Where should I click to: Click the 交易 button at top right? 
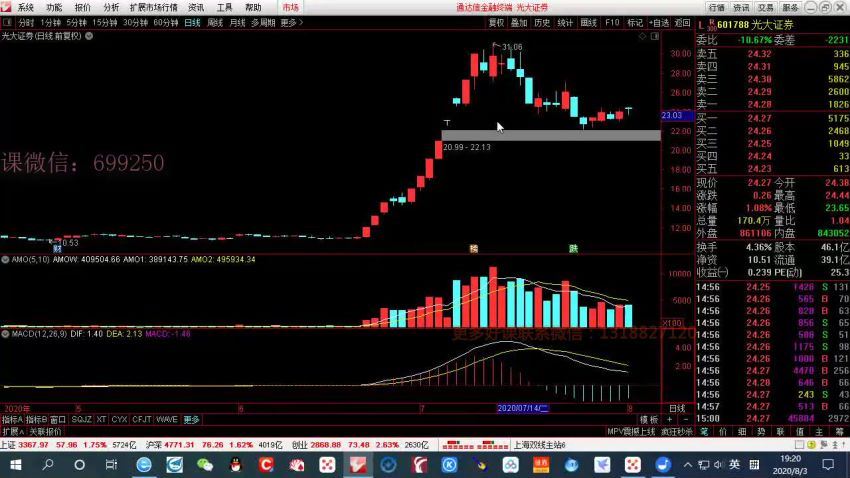(x=765, y=8)
